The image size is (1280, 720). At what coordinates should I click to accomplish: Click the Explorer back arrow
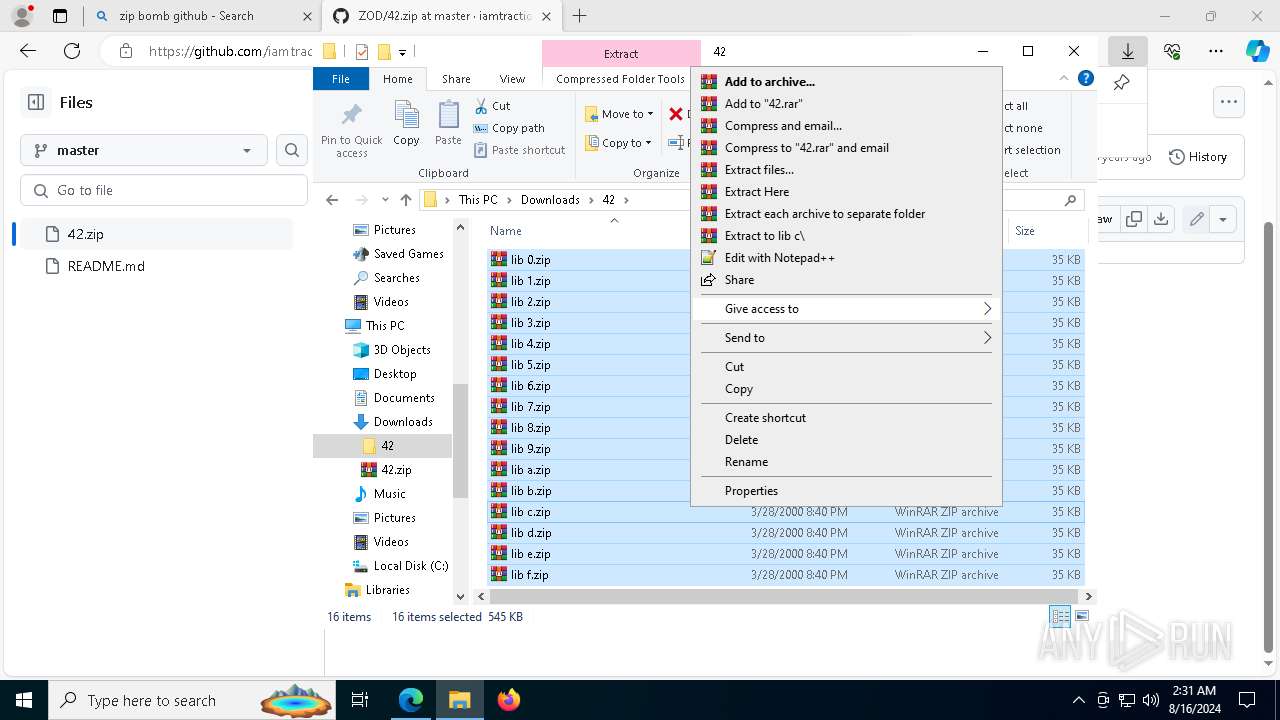[332, 200]
